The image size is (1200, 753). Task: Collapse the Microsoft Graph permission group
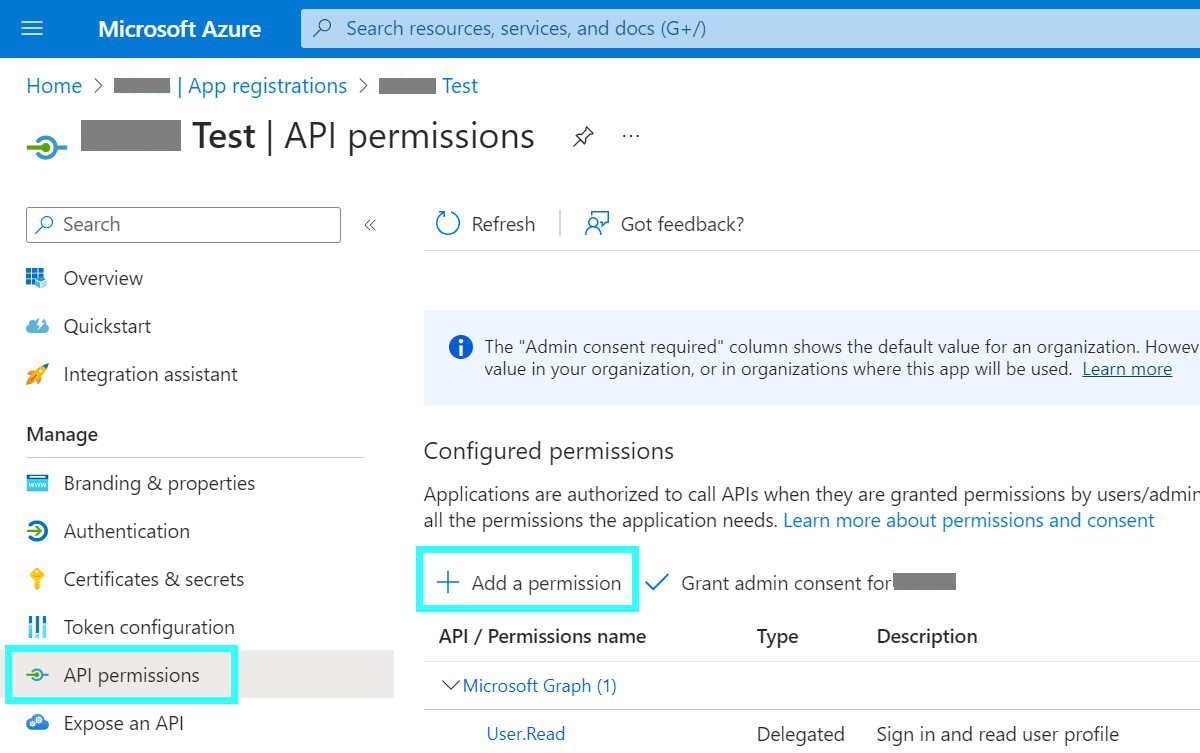(451, 685)
